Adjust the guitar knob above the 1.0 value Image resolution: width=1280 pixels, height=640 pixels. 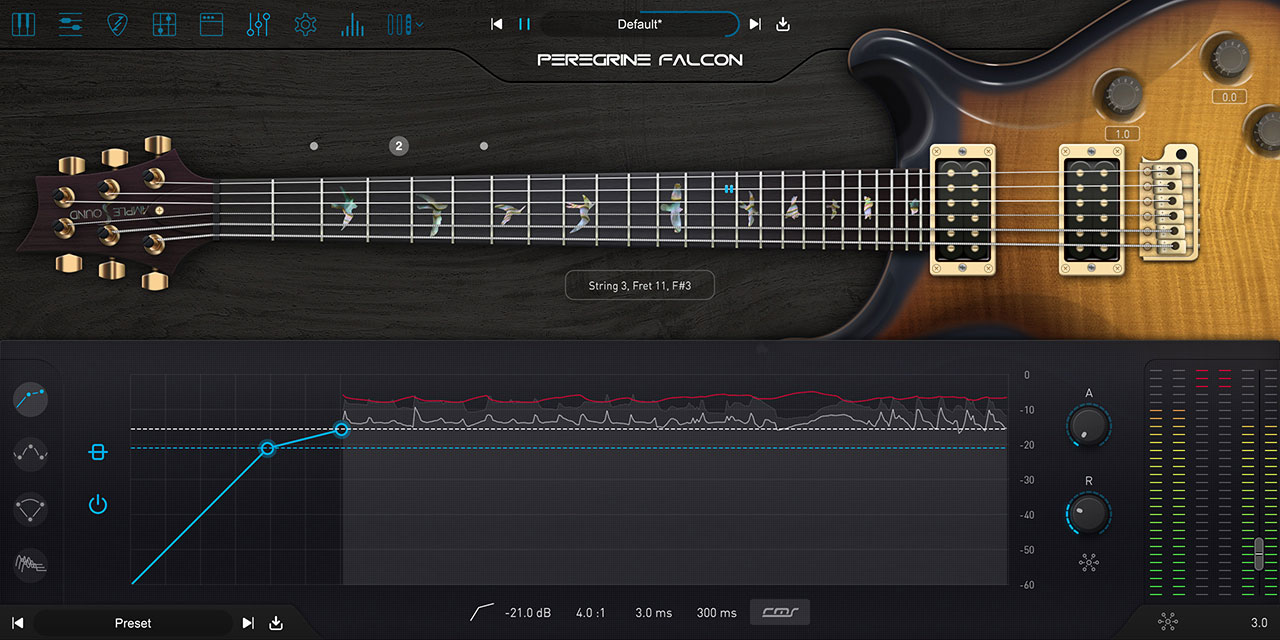click(1123, 95)
